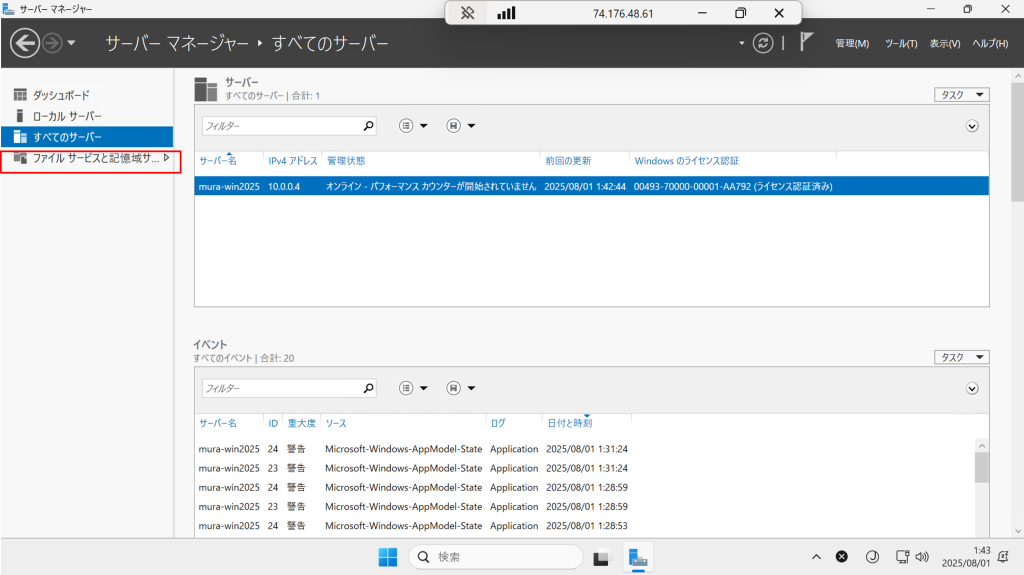
Task: Sort servers by 前回の更新 column
Action: coord(568,161)
